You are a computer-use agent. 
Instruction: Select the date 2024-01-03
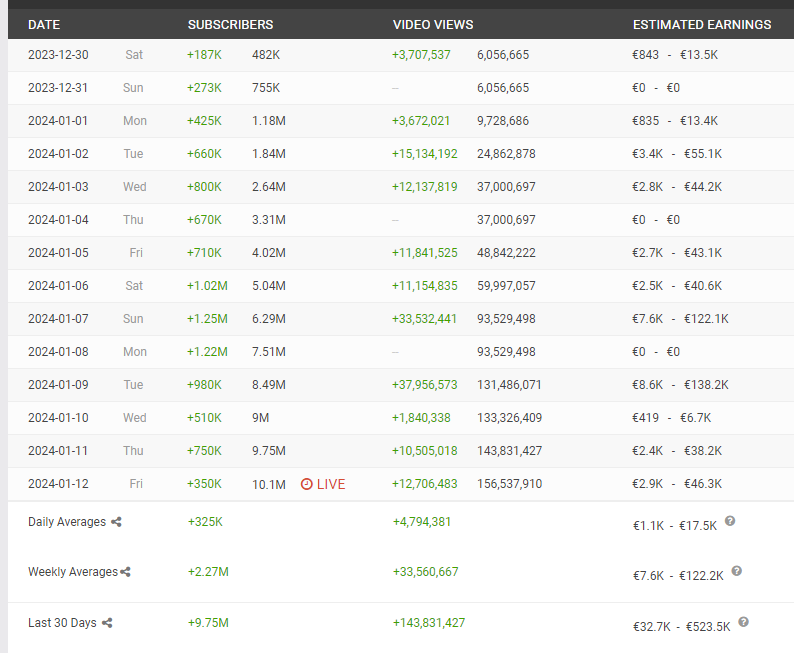58,186
